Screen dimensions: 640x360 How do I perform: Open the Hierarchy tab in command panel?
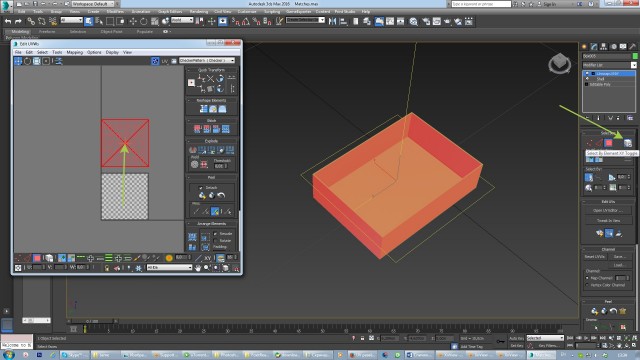604,47
